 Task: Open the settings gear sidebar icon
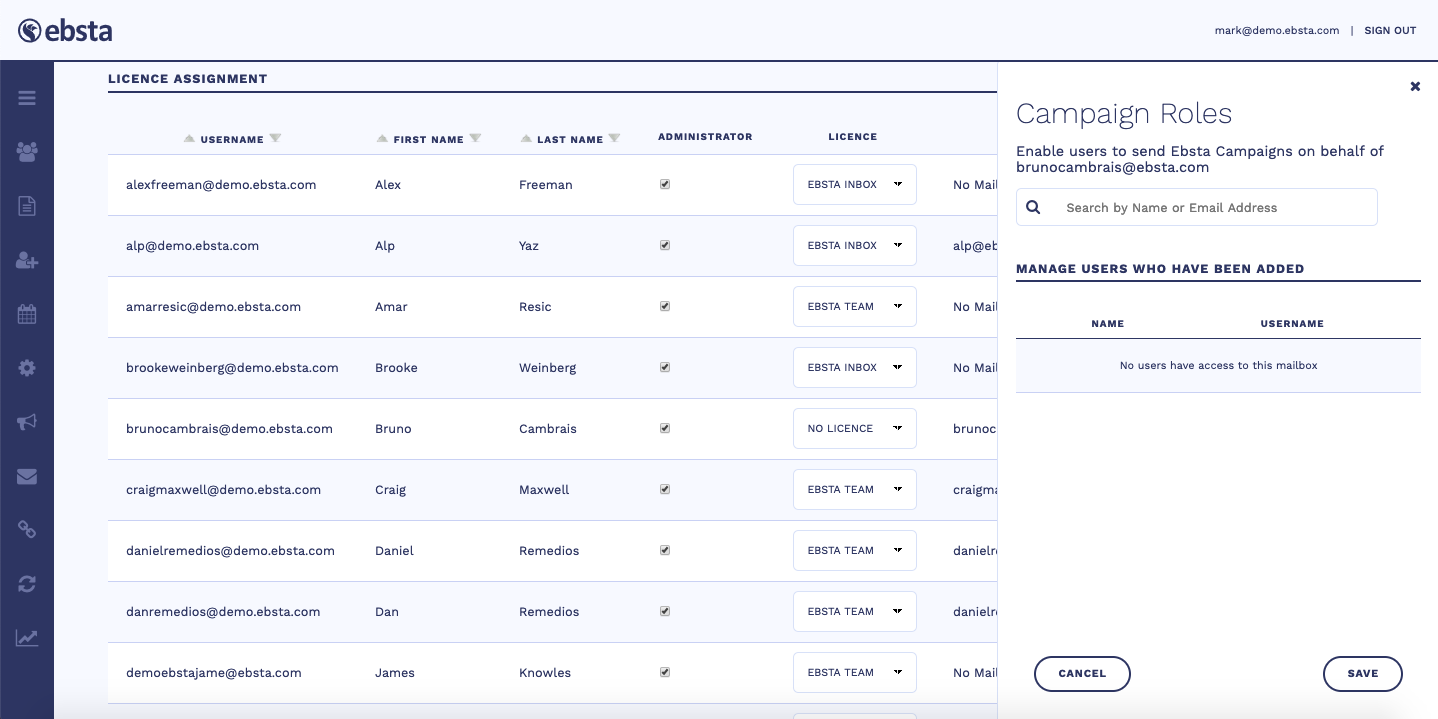[27, 368]
